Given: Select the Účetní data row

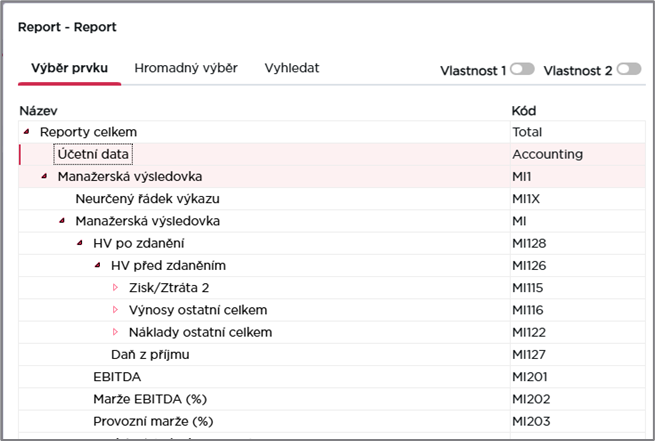Looking at the screenshot, I should pyautogui.click(x=332, y=154).
